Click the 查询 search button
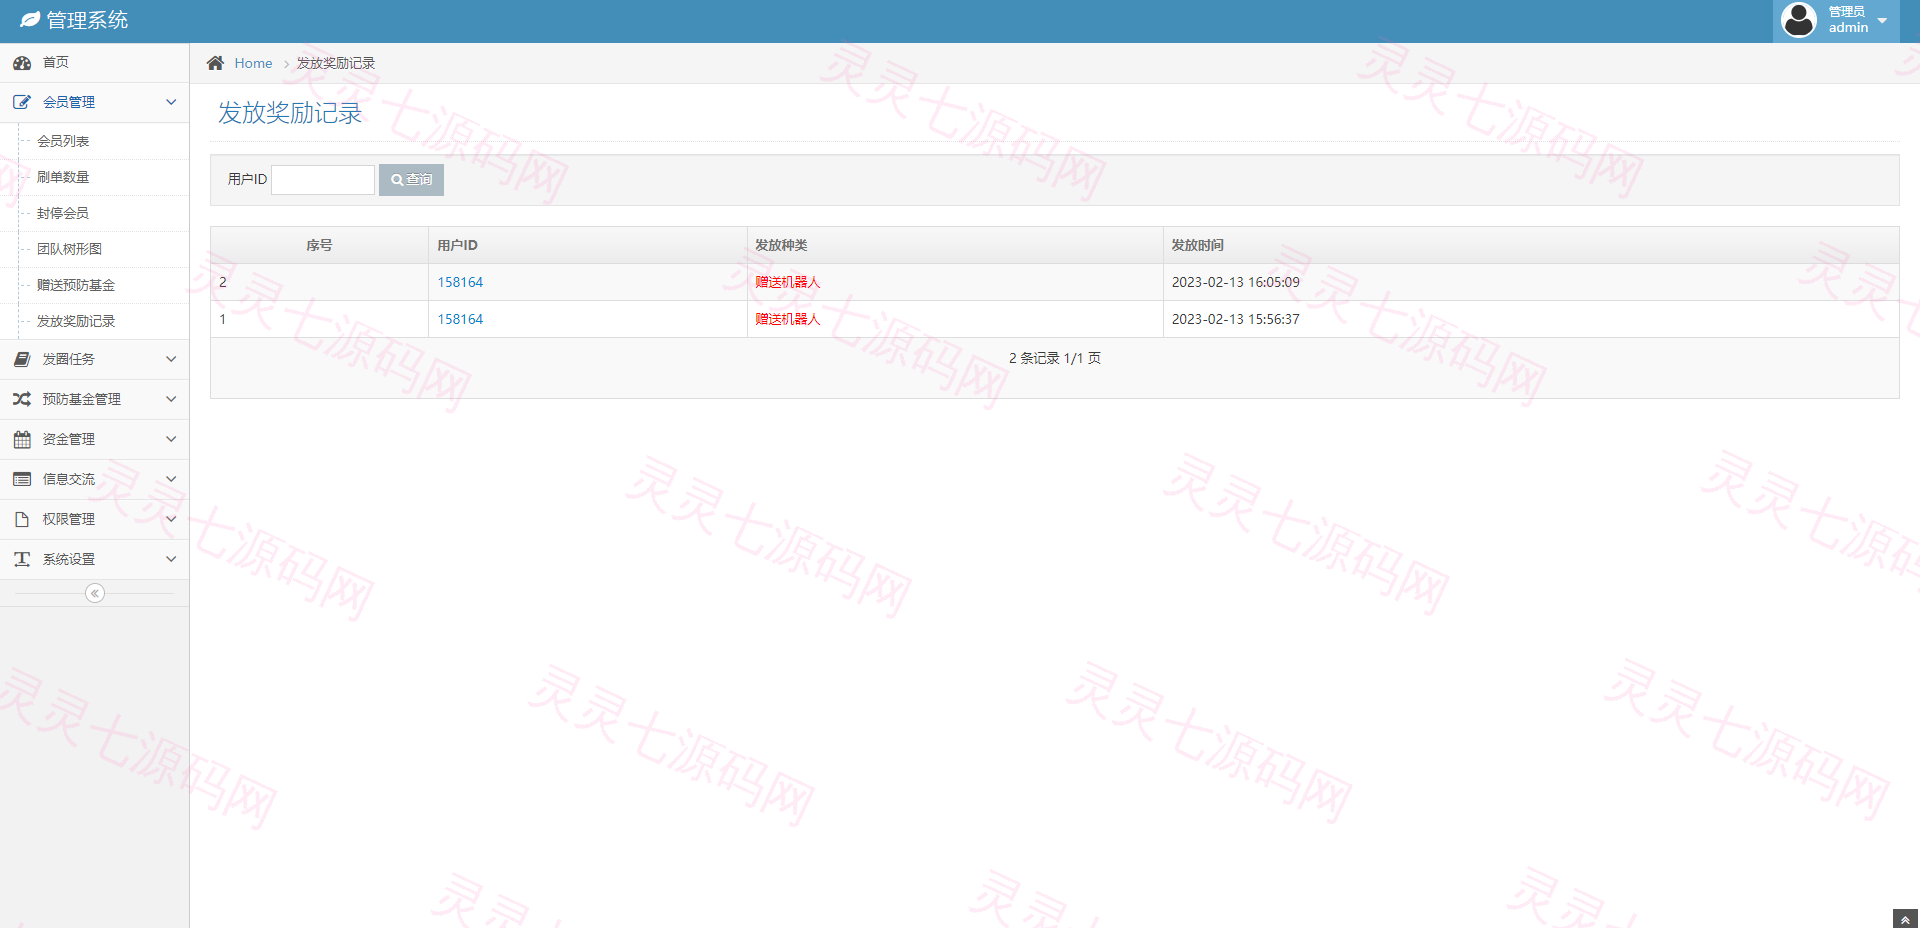Viewport: 1920px width, 928px height. click(411, 180)
